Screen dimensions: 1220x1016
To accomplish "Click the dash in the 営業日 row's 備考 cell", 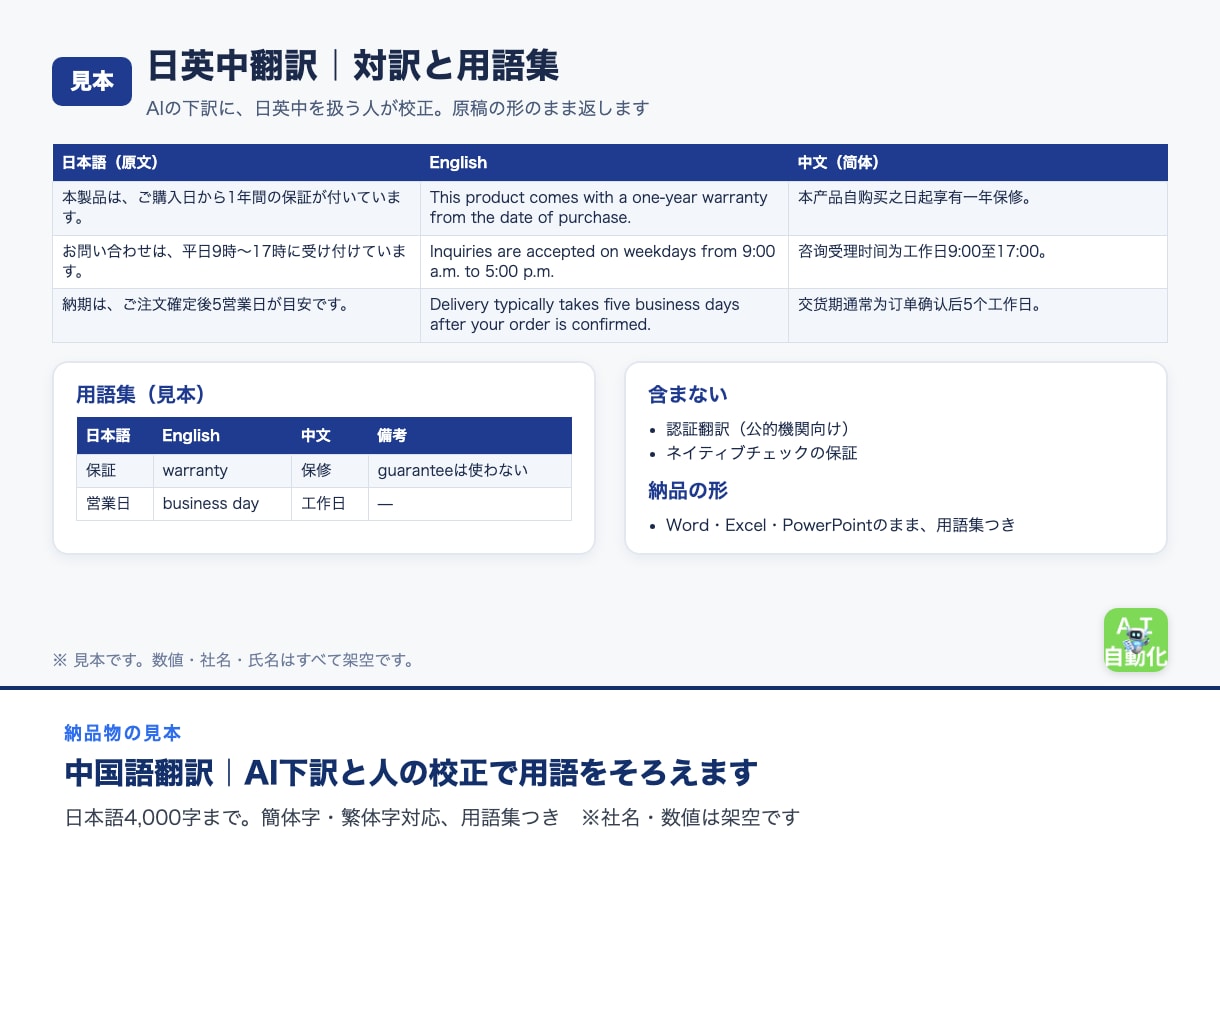I will click(x=385, y=504).
